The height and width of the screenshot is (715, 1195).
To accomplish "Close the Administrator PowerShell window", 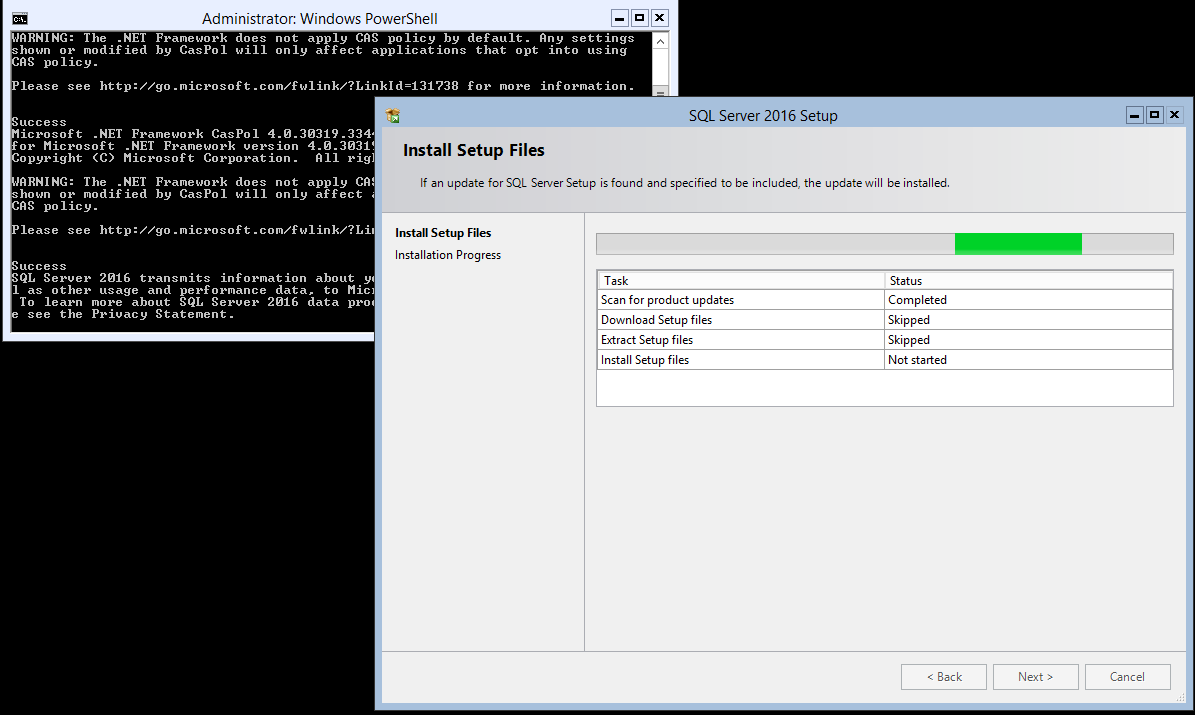I will [659, 18].
